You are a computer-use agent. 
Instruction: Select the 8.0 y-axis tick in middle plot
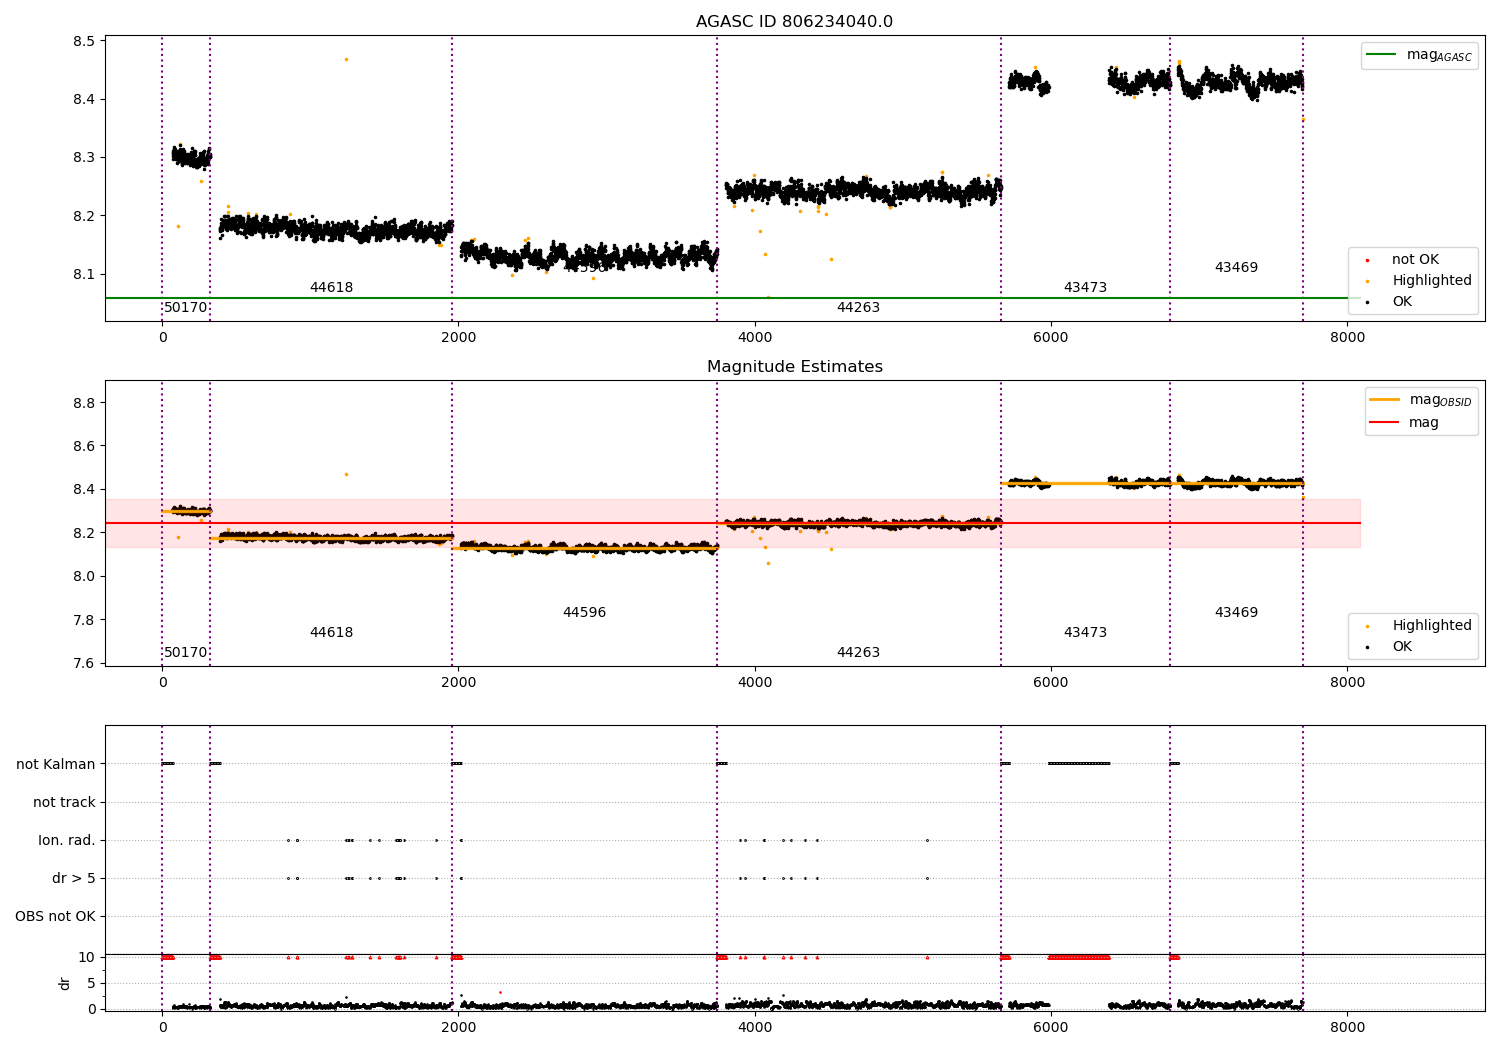(84, 576)
